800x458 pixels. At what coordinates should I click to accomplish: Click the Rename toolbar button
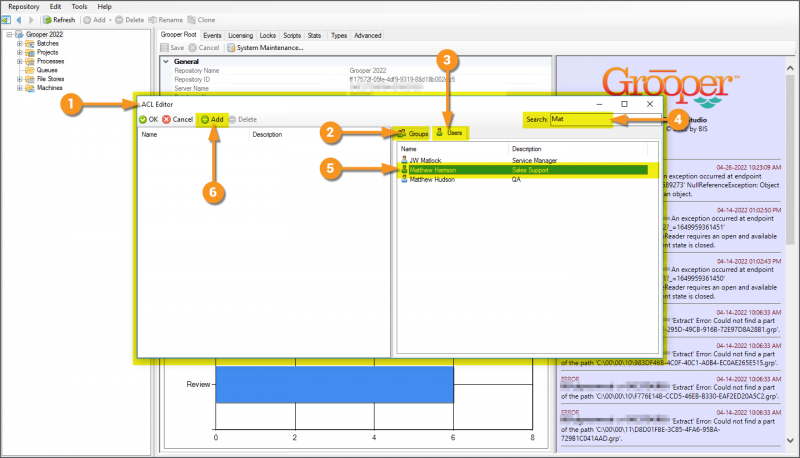pyautogui.click(x=165, y=20)
